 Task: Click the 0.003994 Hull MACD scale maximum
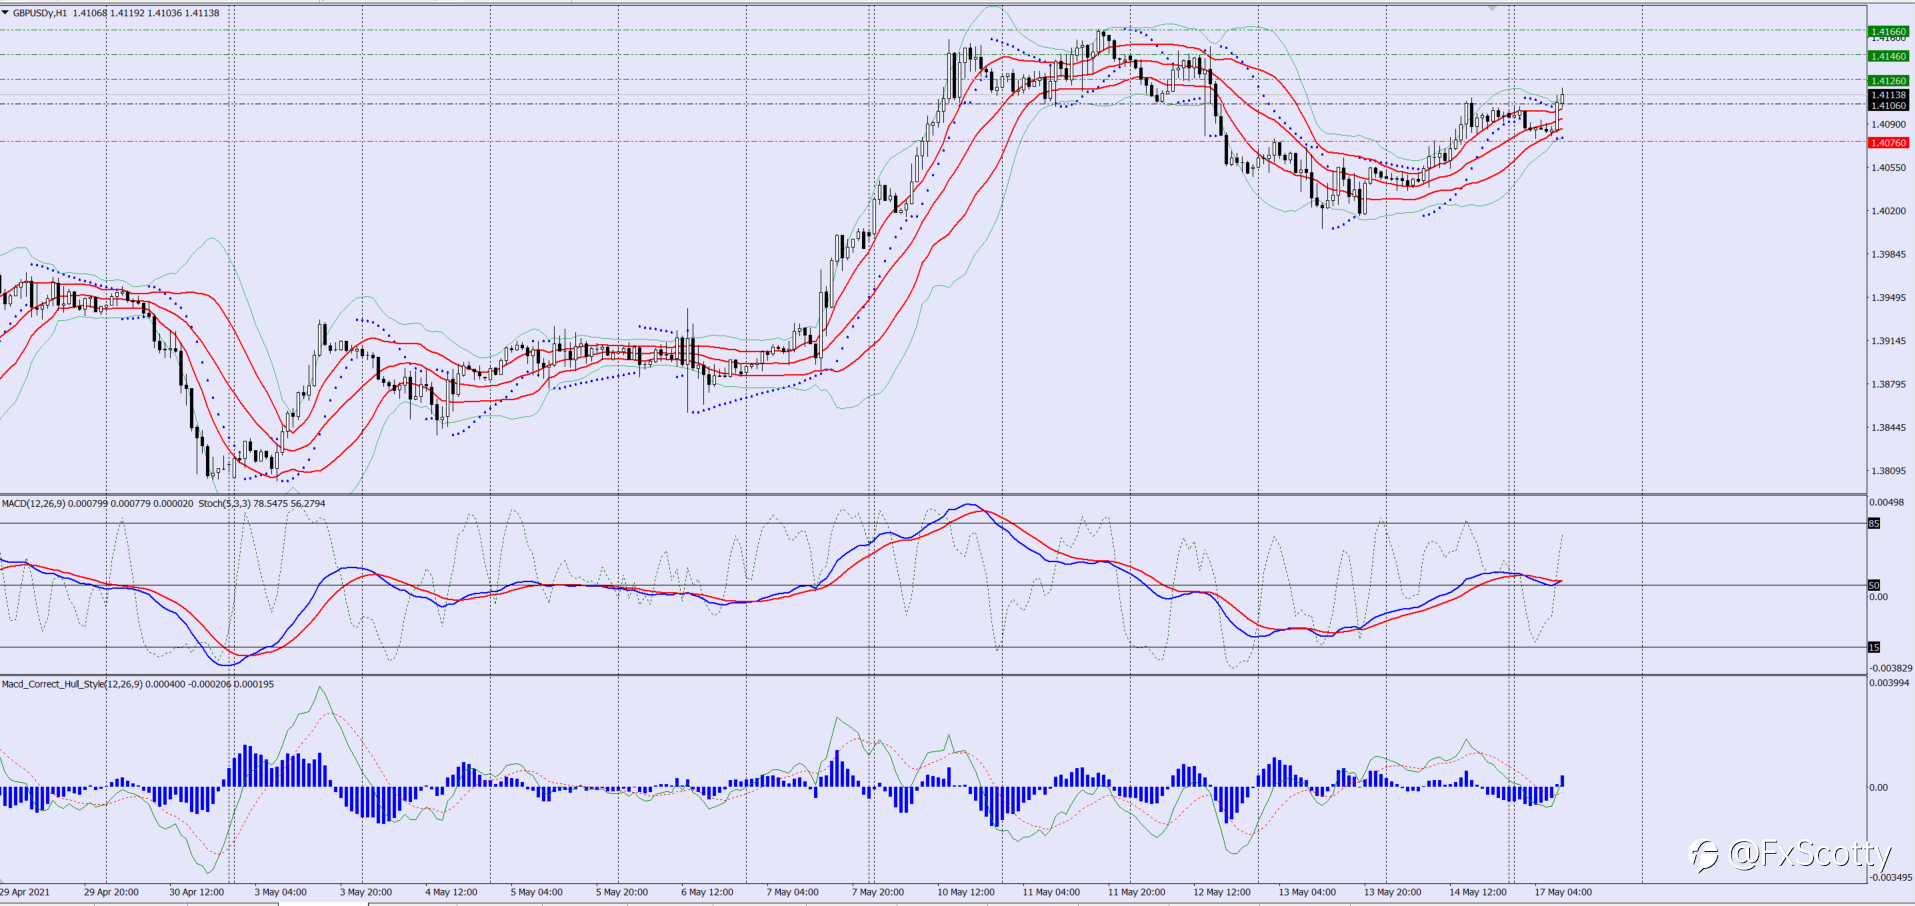pyautogui.click(x=1889, y=683)
